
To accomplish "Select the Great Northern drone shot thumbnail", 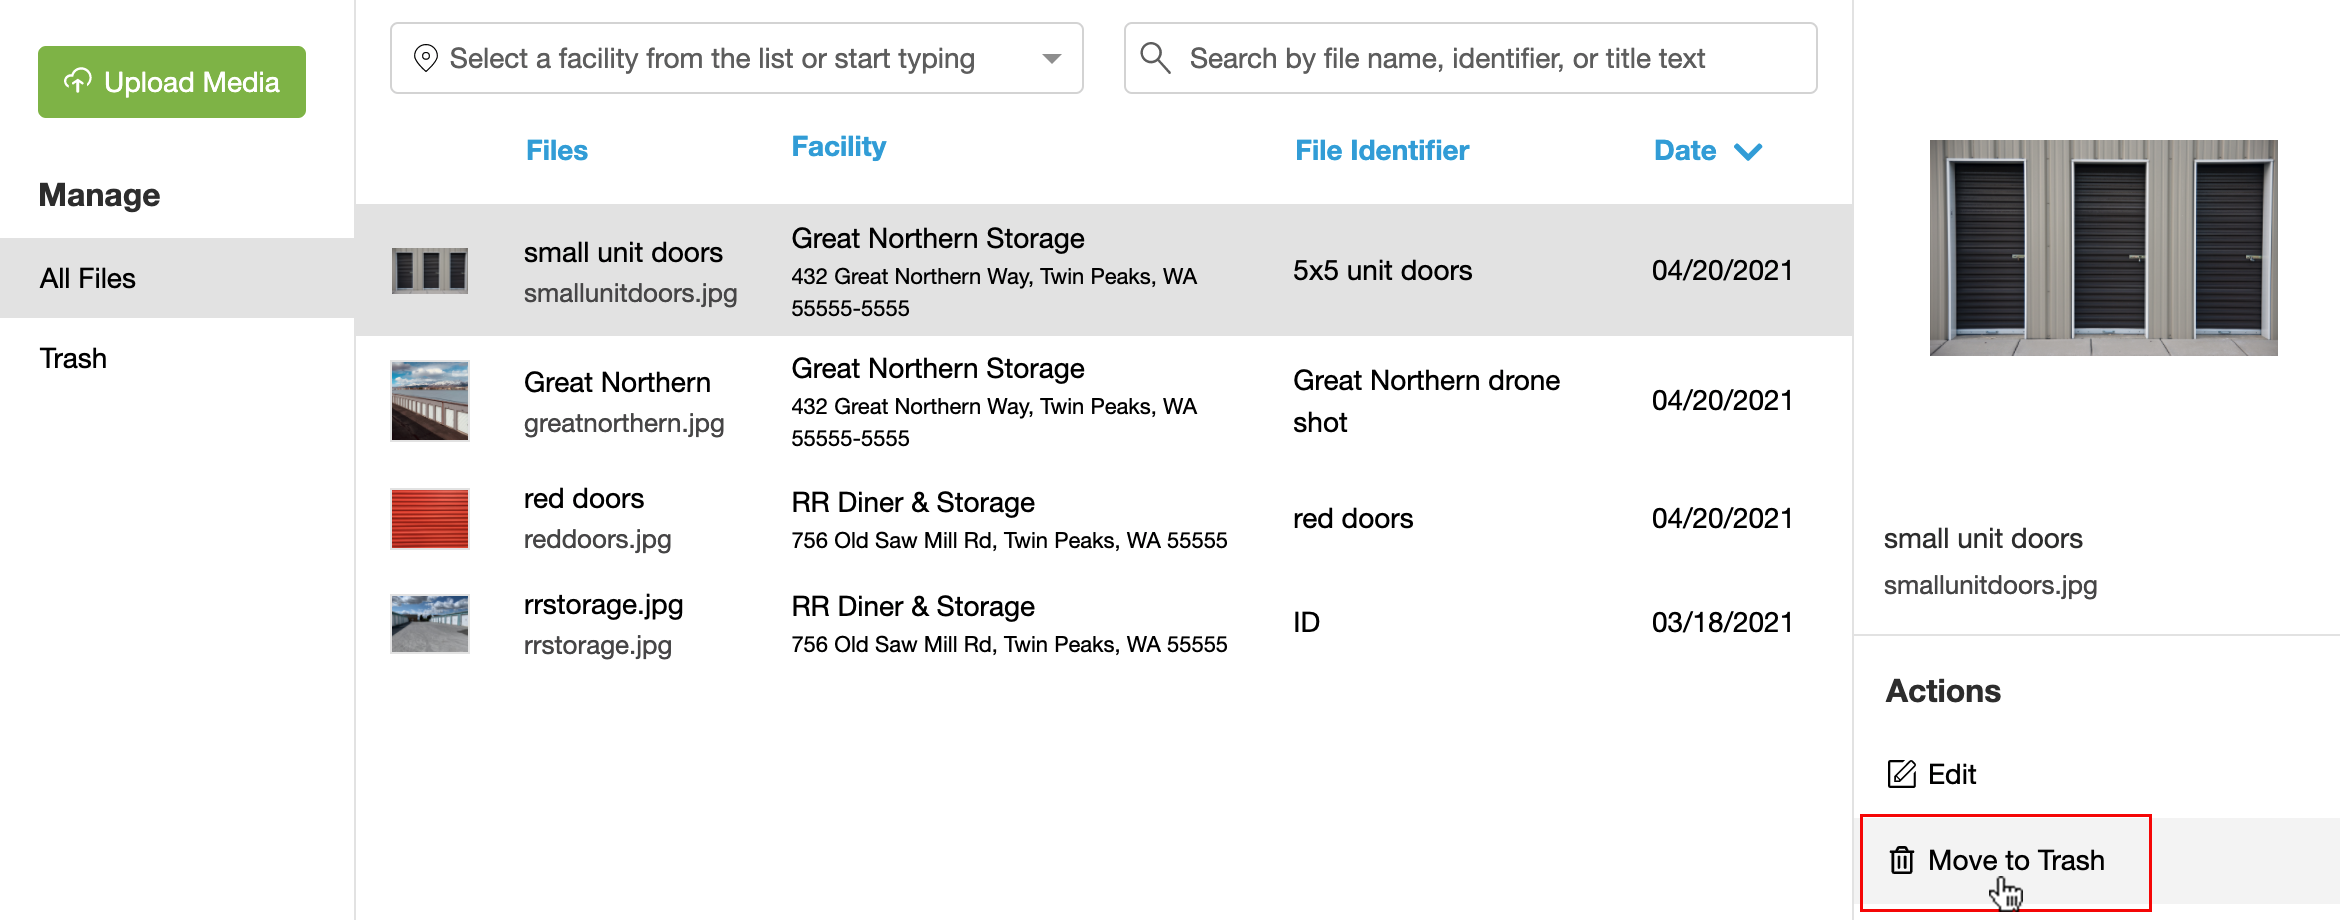I will (x=430, y=401).
